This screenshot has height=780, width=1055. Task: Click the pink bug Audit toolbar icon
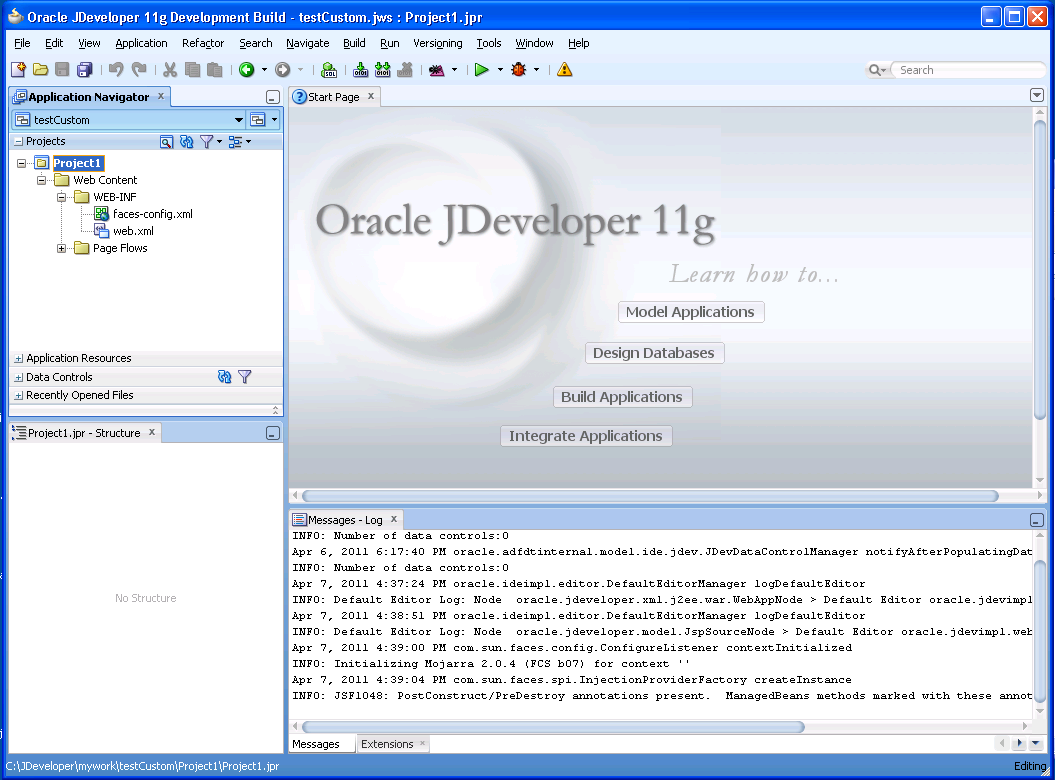point(437,69)
